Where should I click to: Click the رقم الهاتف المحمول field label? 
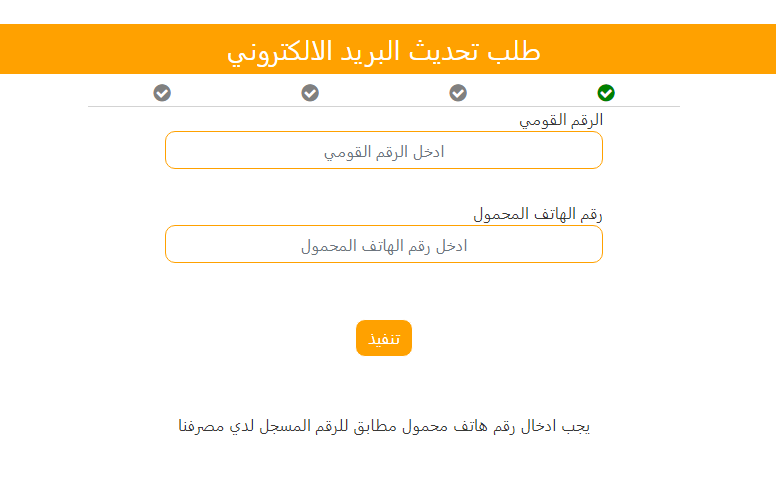coord(538,214)
